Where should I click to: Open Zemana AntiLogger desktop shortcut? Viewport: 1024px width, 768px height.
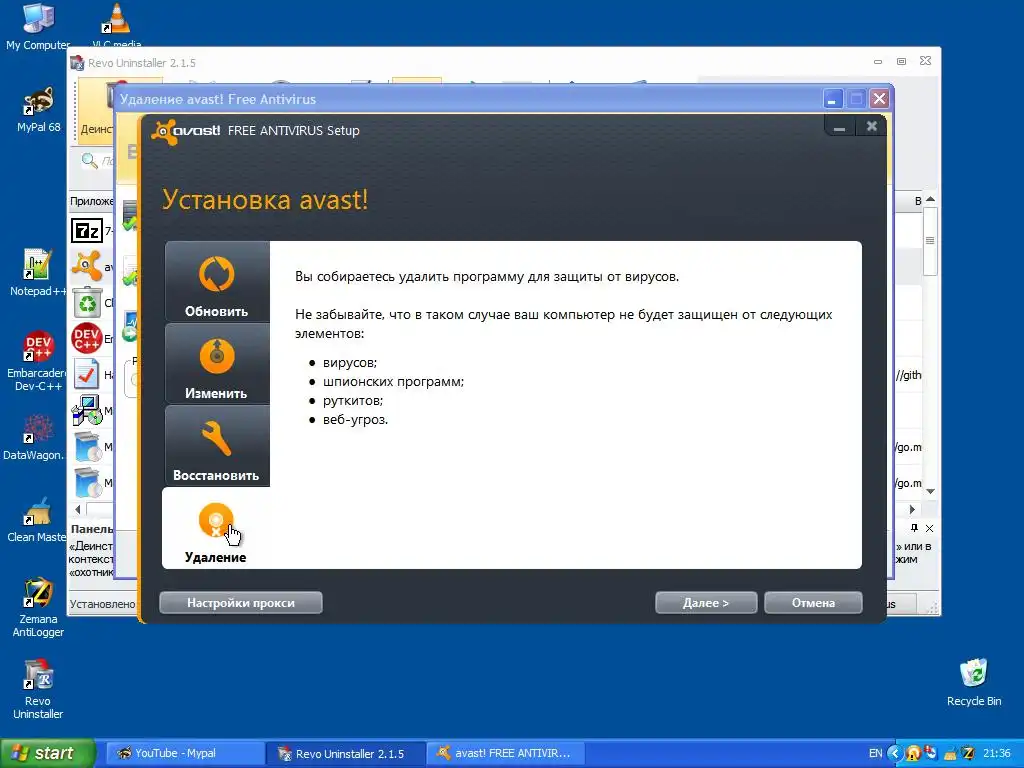click(38, 608)
